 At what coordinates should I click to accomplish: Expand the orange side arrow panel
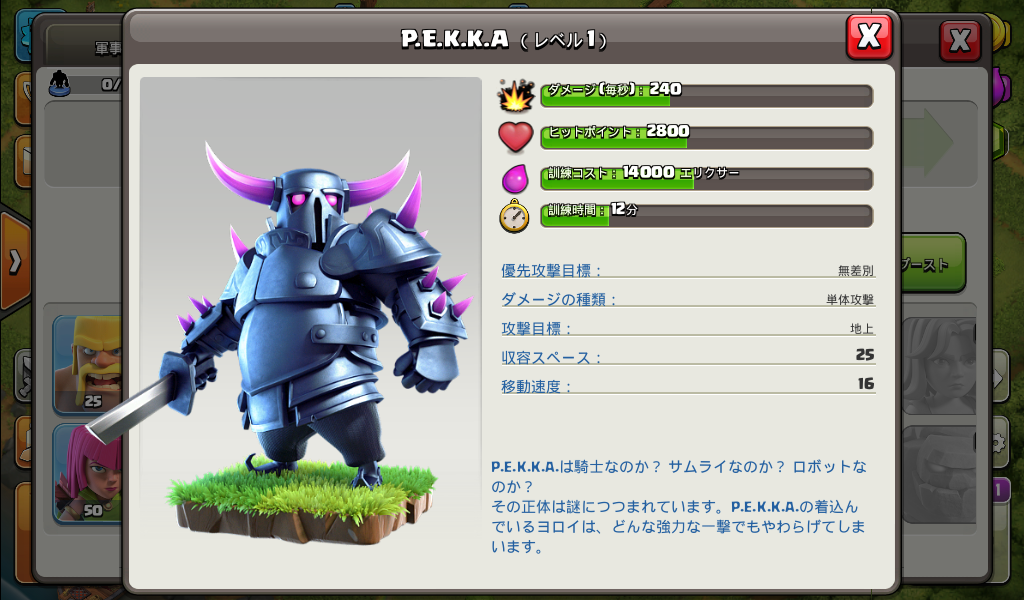pos(14,261)
